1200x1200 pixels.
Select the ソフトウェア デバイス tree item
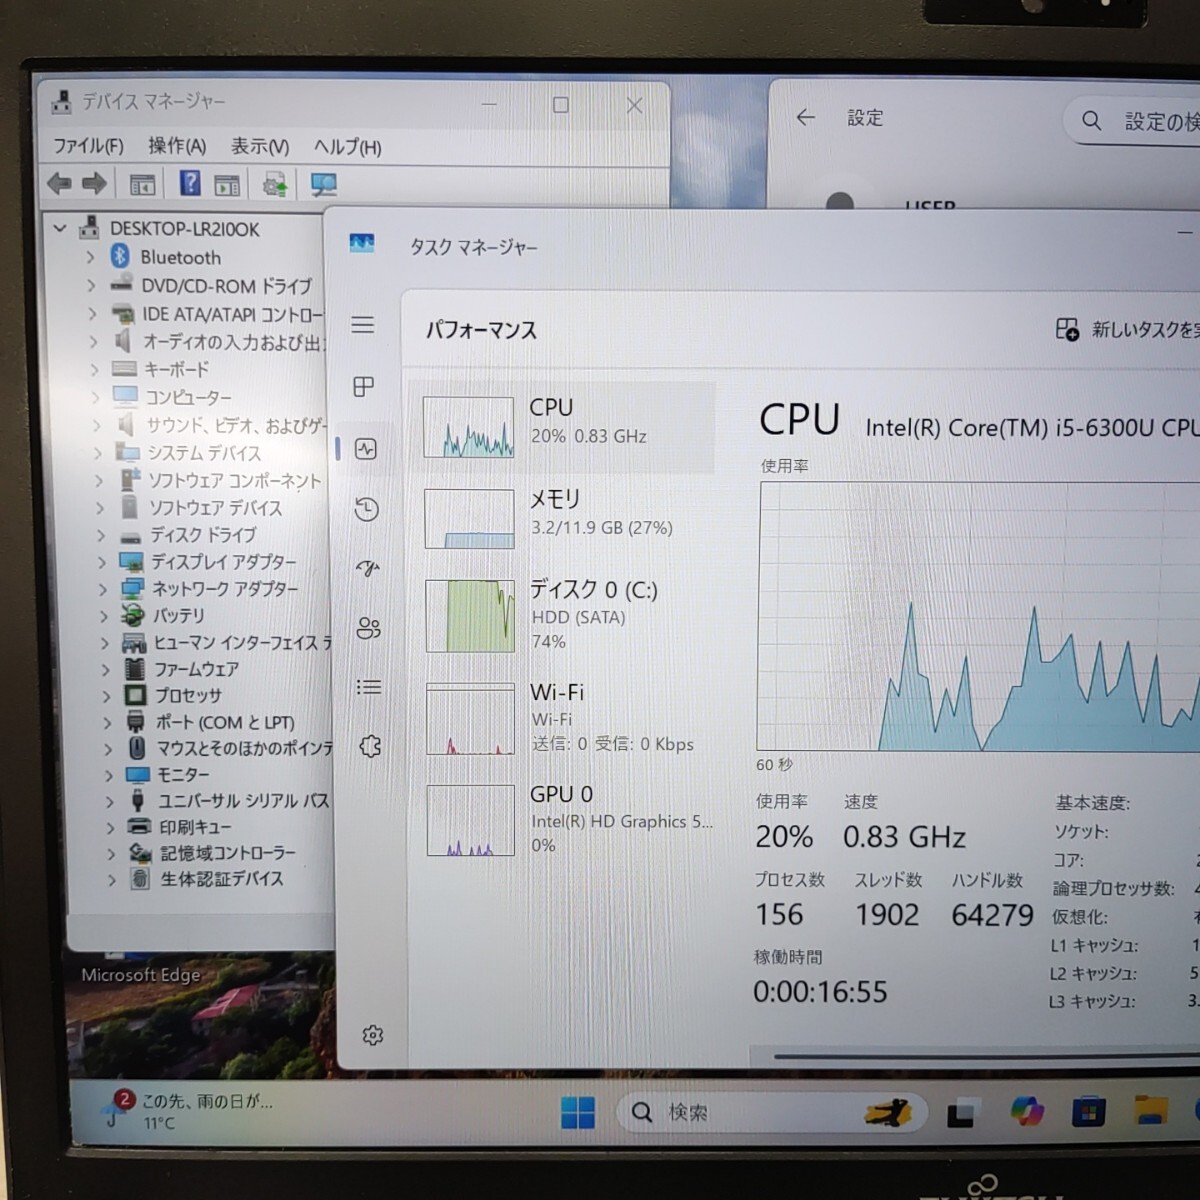point(215,508)
